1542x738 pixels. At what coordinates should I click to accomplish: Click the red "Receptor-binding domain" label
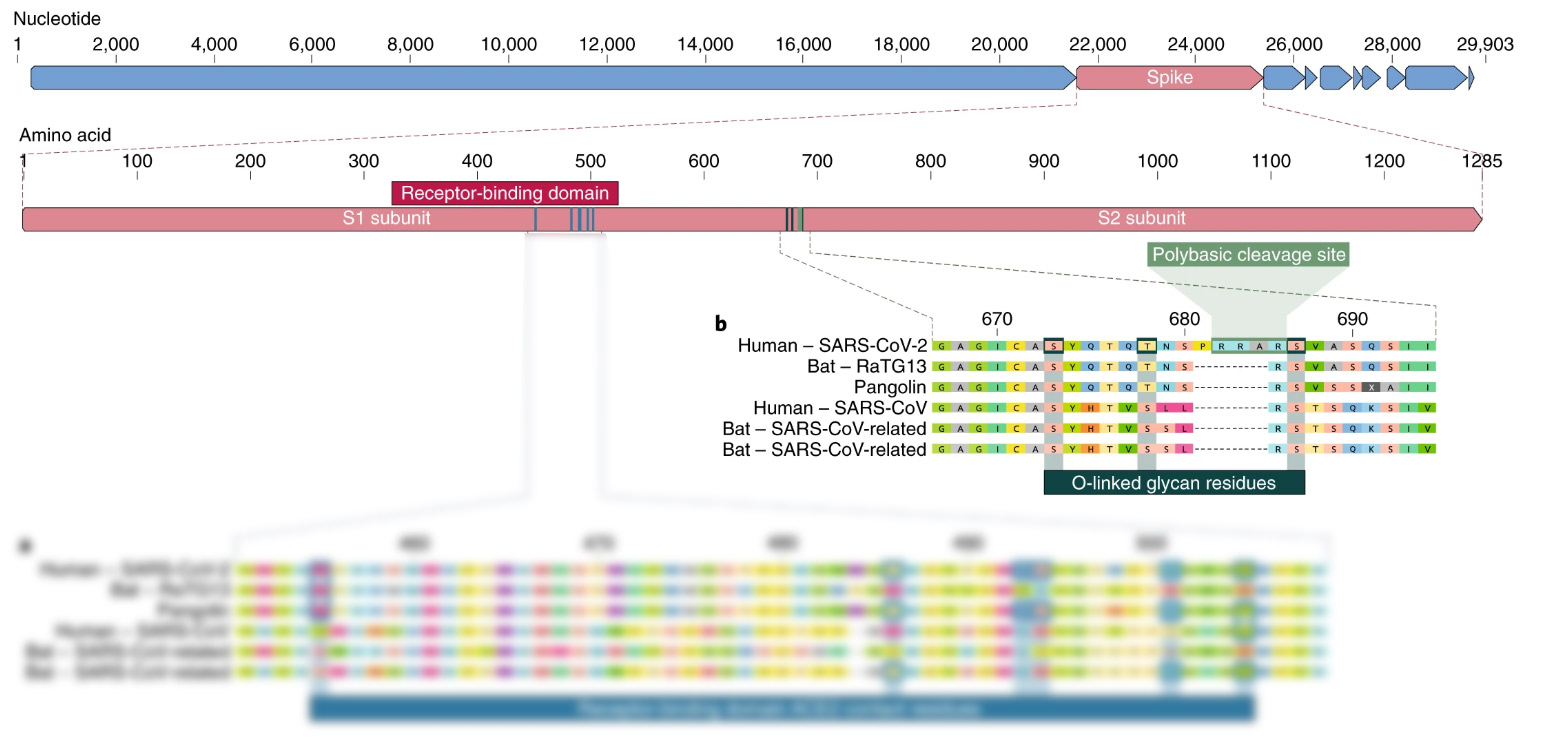click(x=505, y=193)
